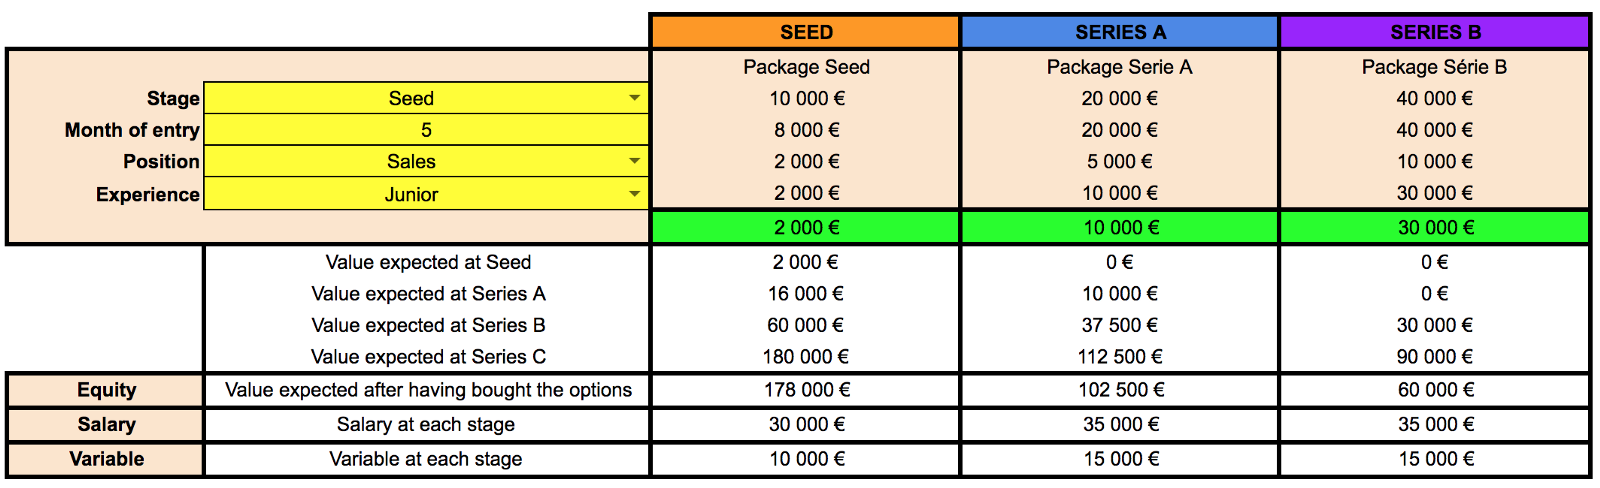Image resolution: width=1600 pixels, height=488 pixels.
Task: Select the purple SERIES B header cell
Action: click(x=1435, y=32)
